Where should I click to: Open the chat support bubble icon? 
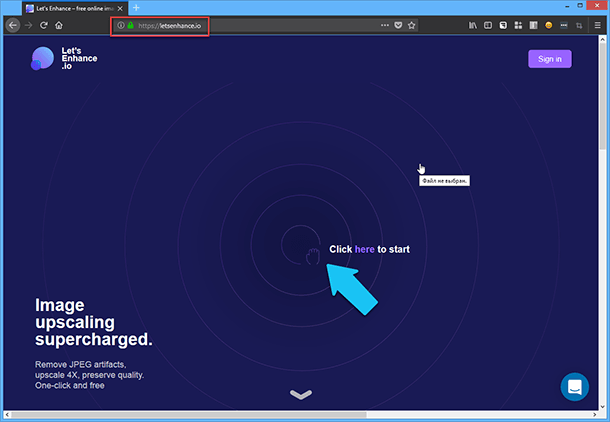[575, 387]
